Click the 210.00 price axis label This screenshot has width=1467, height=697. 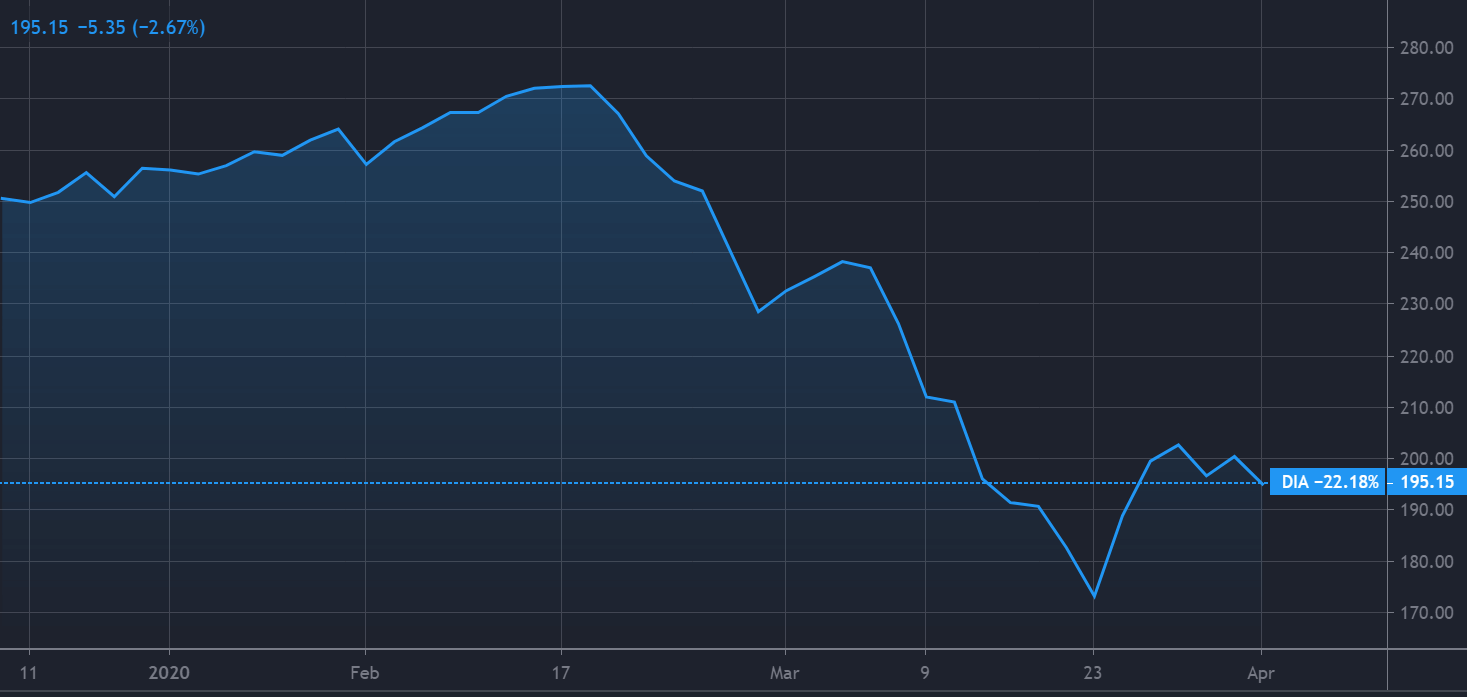point(1427,407)
